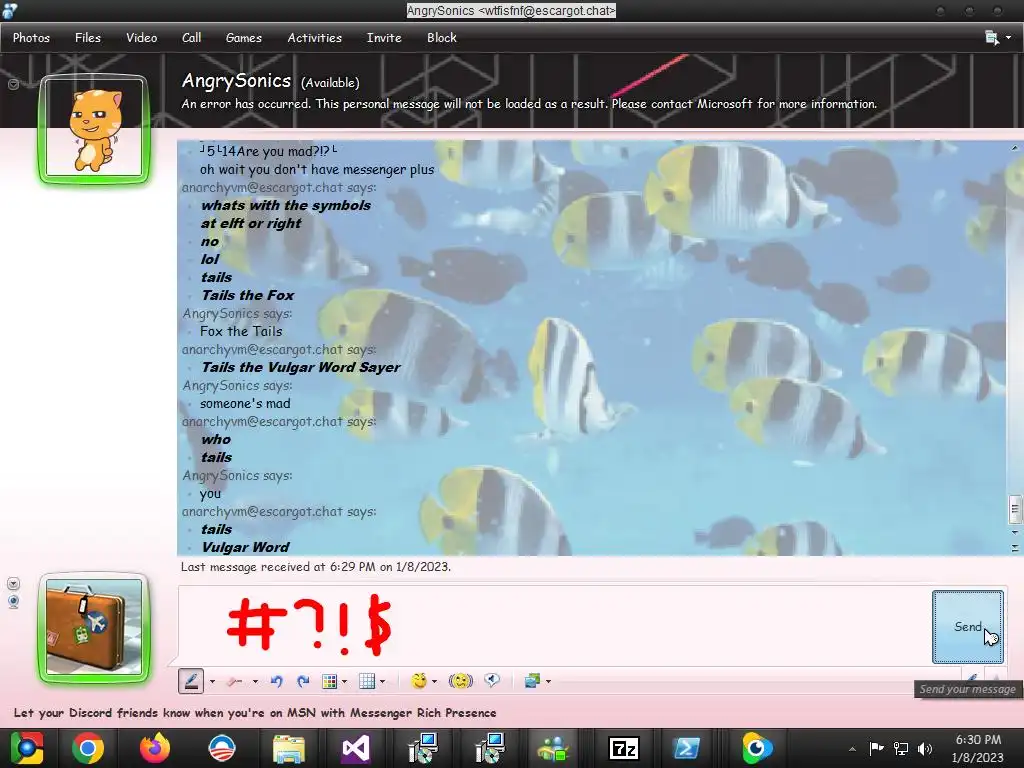Image resolution: width=1024 pixels, height=768 pixels.
Task: Click the conversation scrollbar thumb
Action: [1015, 509]
